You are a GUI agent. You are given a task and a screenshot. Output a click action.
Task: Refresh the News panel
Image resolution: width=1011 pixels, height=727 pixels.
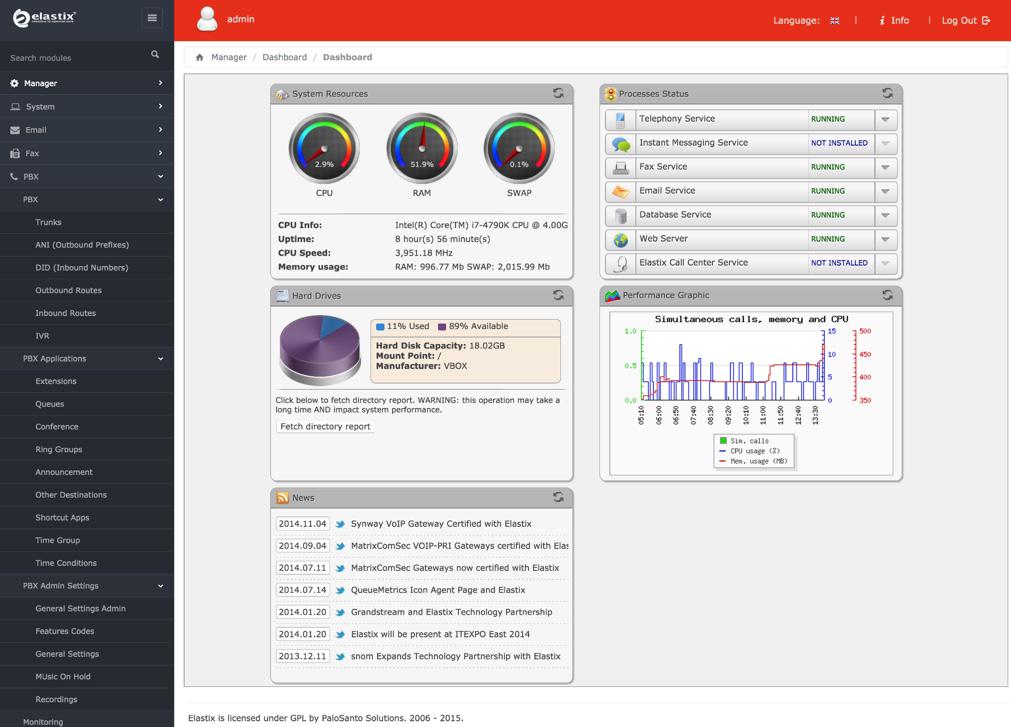[558, 498]
